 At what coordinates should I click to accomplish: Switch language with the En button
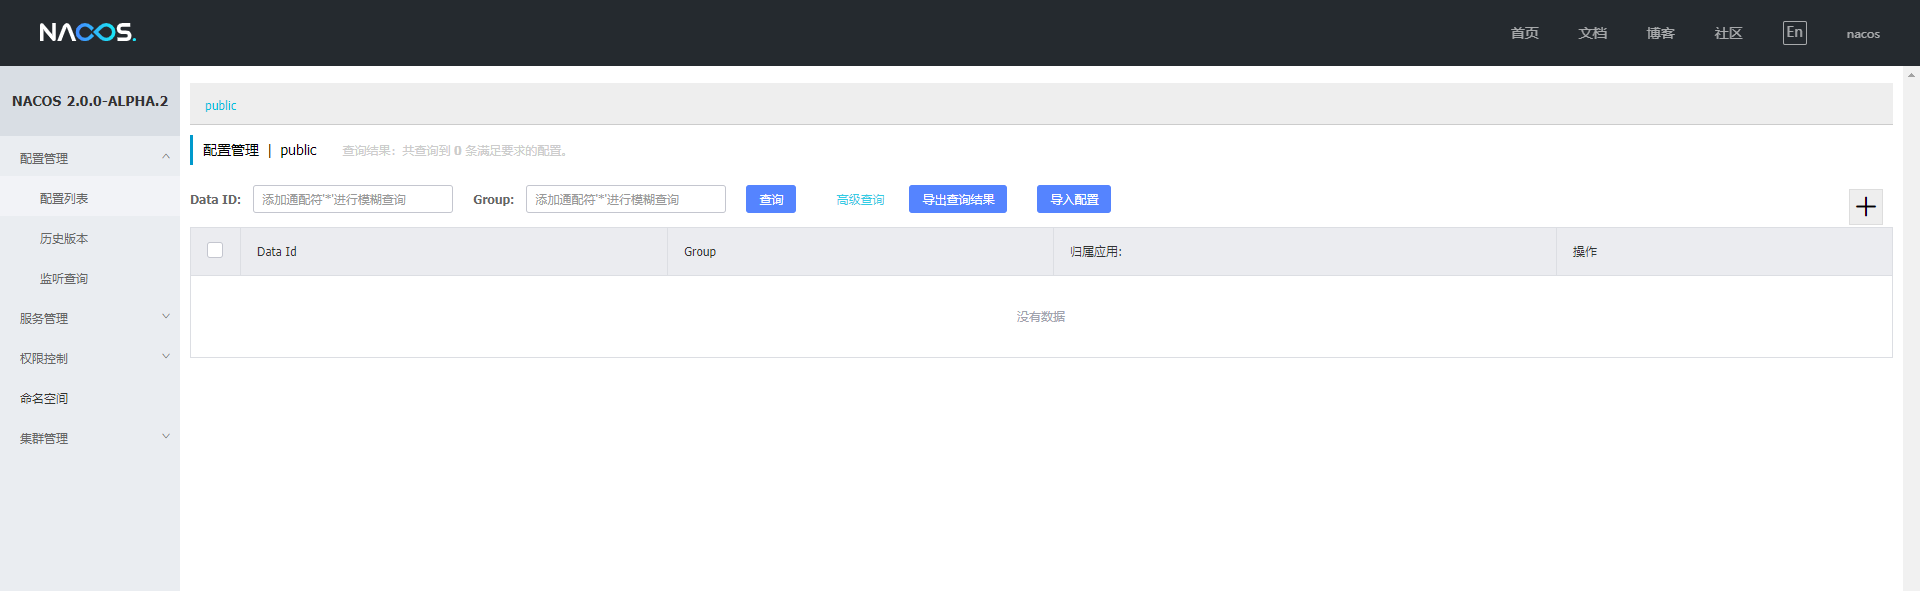point(1794,33)
